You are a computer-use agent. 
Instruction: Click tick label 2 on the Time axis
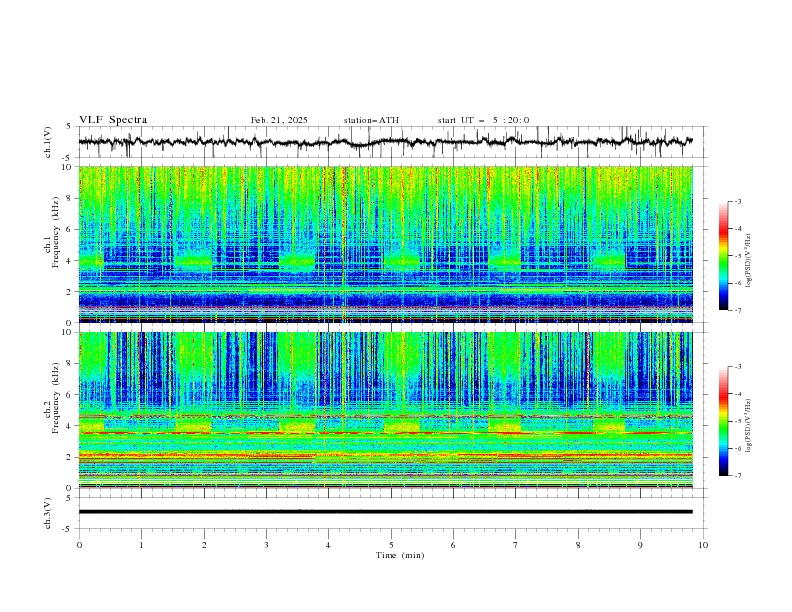204,545
